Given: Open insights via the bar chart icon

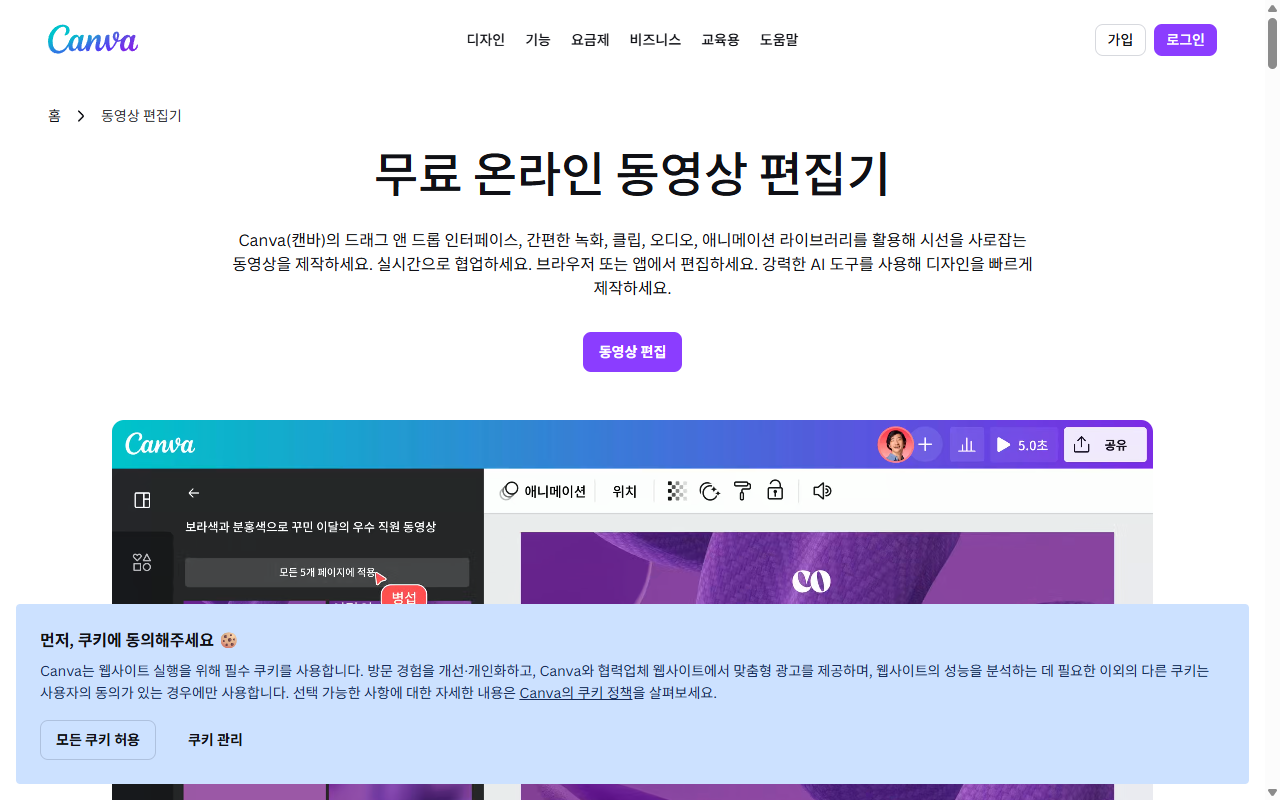Looking at the screenshot, I should pyautogui.click(x=966, y=444).
